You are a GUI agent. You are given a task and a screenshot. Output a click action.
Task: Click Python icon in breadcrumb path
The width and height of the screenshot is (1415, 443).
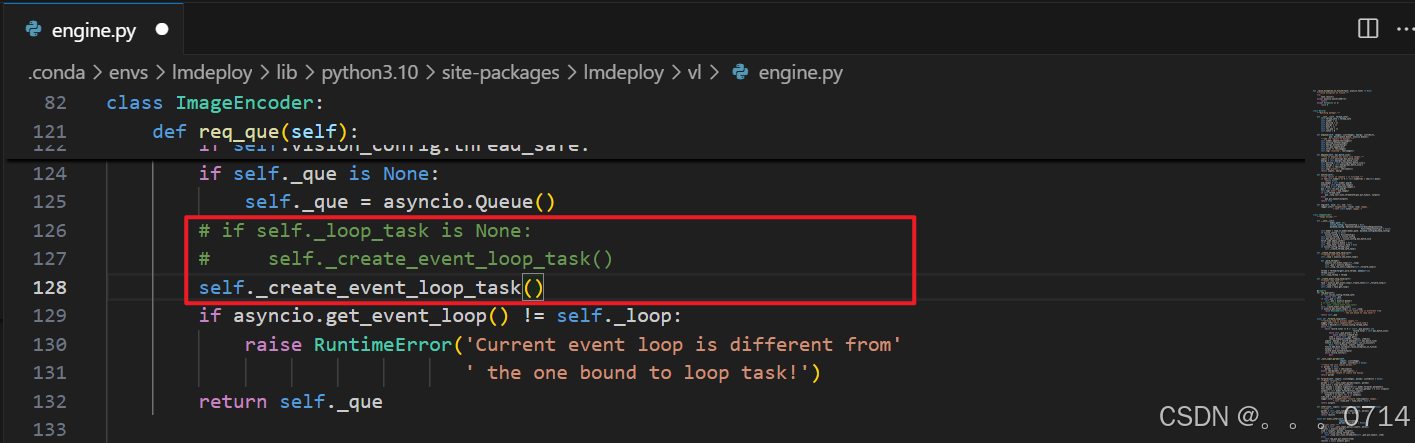(x=741, y=72)
